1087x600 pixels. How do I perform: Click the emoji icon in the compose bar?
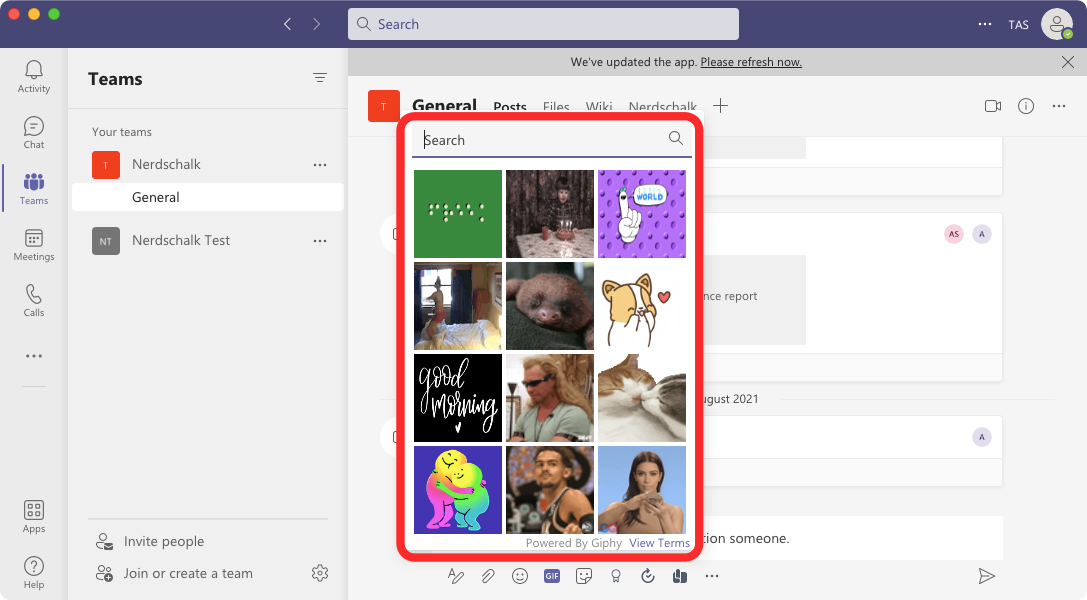(x=520, y=576)
